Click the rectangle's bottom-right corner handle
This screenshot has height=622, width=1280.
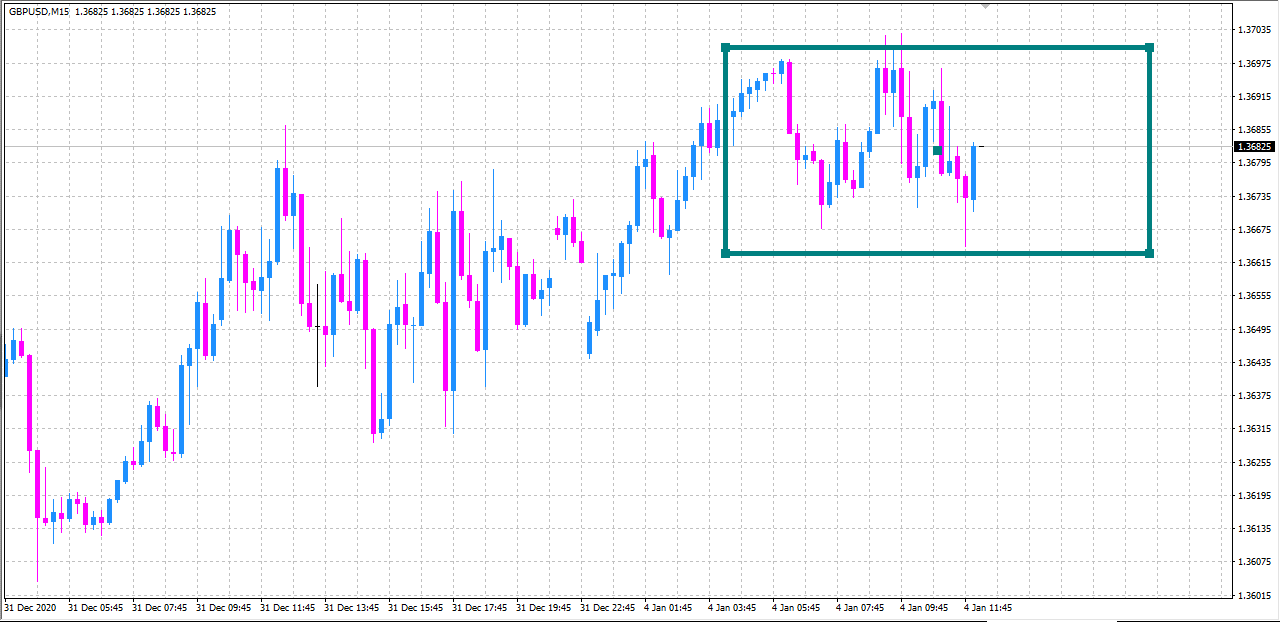[1150, 253]
